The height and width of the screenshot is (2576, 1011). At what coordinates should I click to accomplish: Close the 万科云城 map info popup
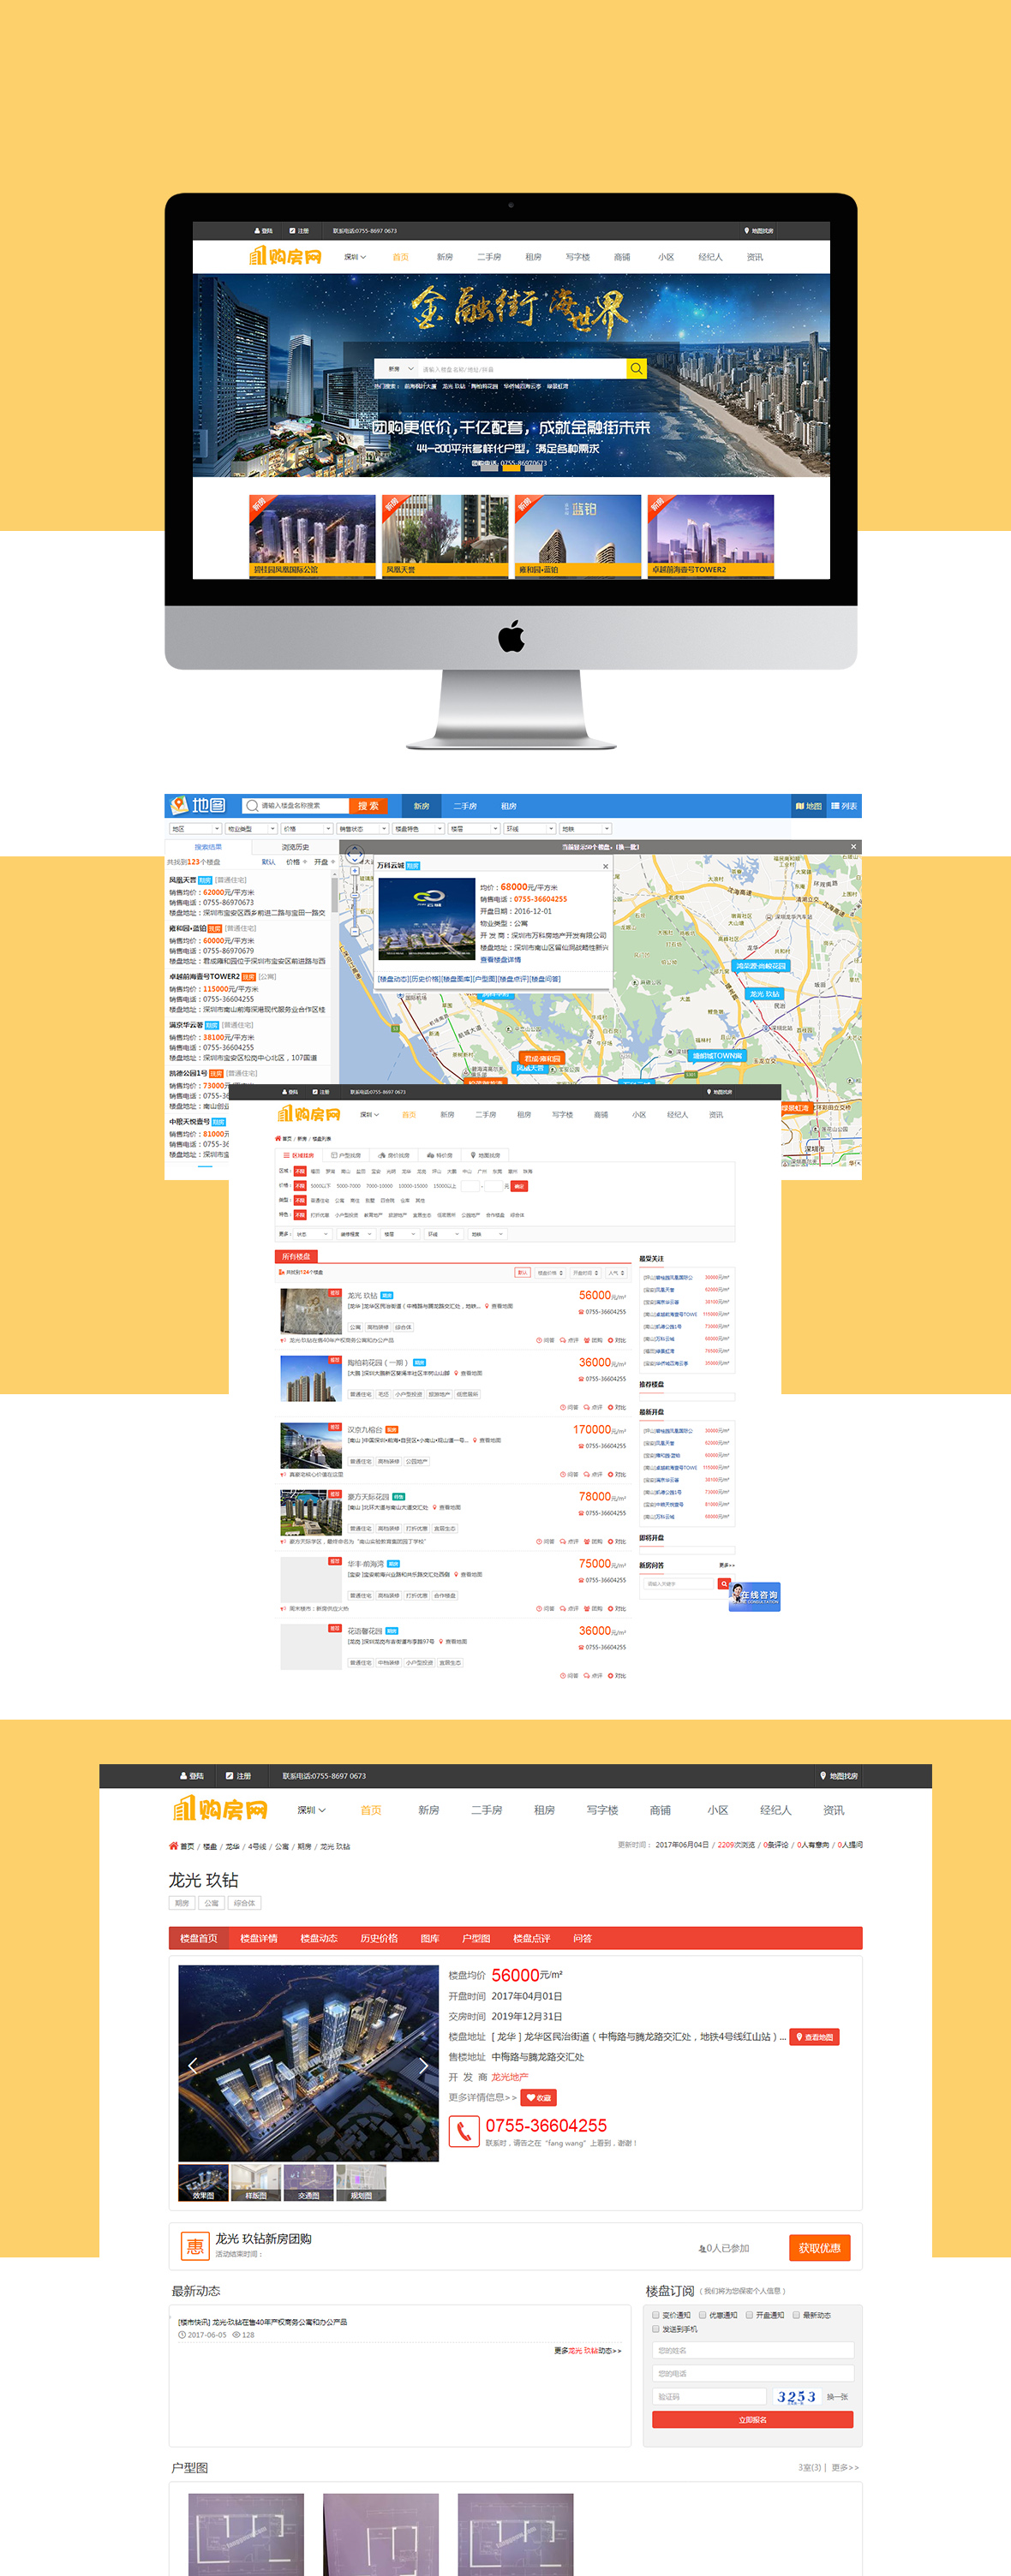(605, 866)
